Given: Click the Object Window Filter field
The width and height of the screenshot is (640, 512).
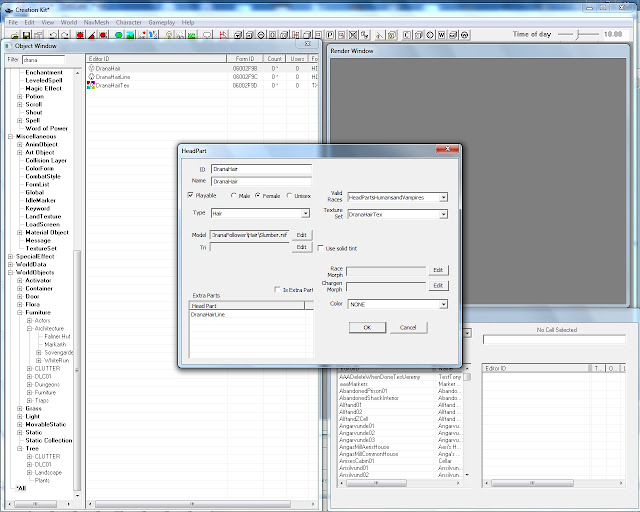Looking at the screenshot, I should click(x=43, y=60).
